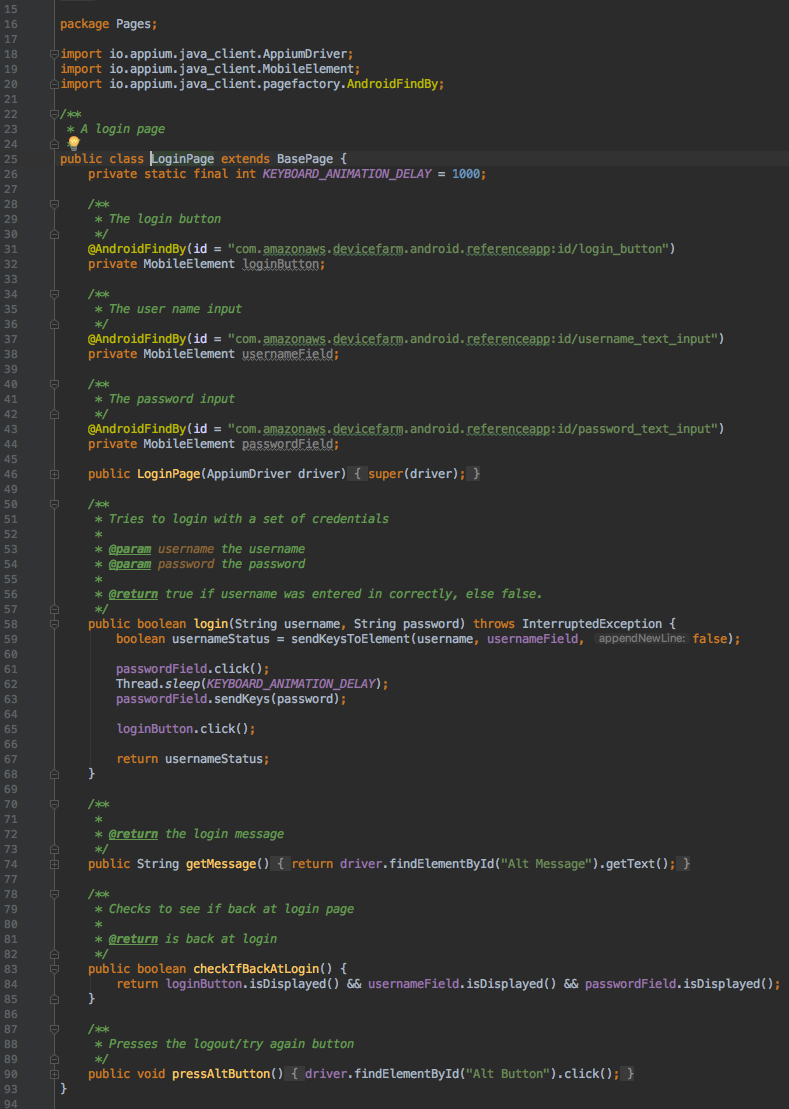This screenshot has width=789, height=1109.
Task: Click '@param username' Javadoc tag on line 53
Action: coord(161,549)
